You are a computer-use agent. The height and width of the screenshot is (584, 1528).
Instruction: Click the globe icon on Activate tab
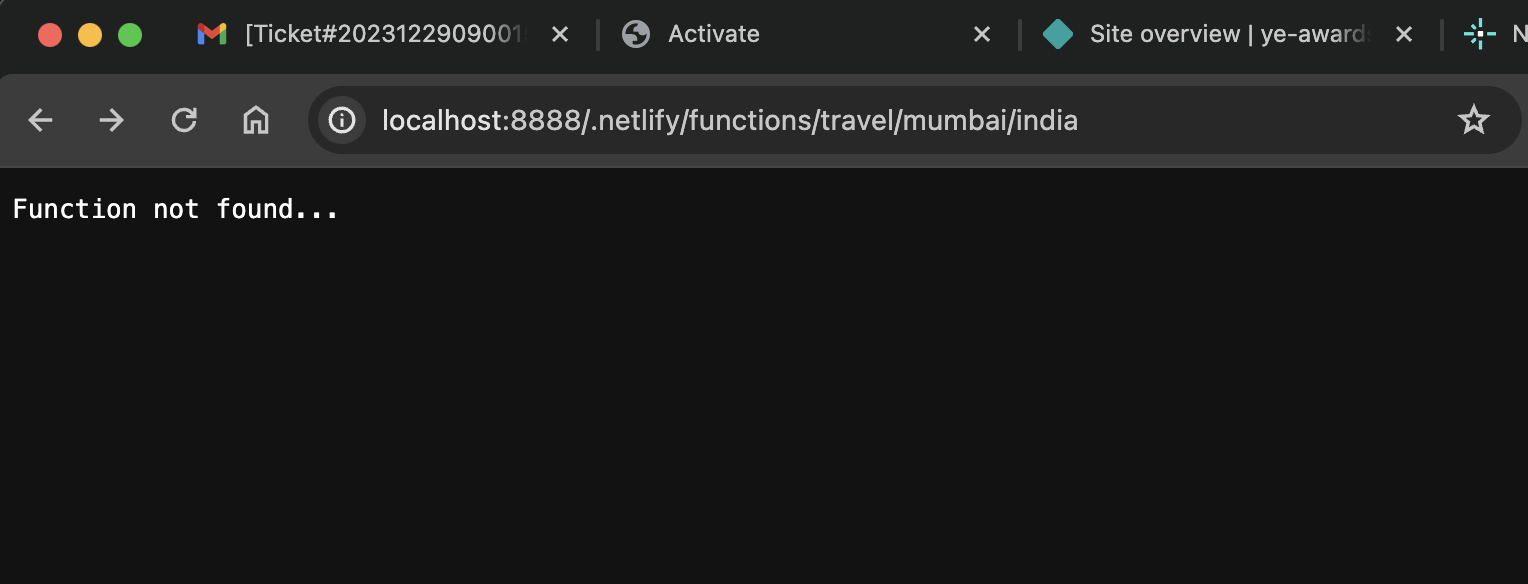[636, 34]
